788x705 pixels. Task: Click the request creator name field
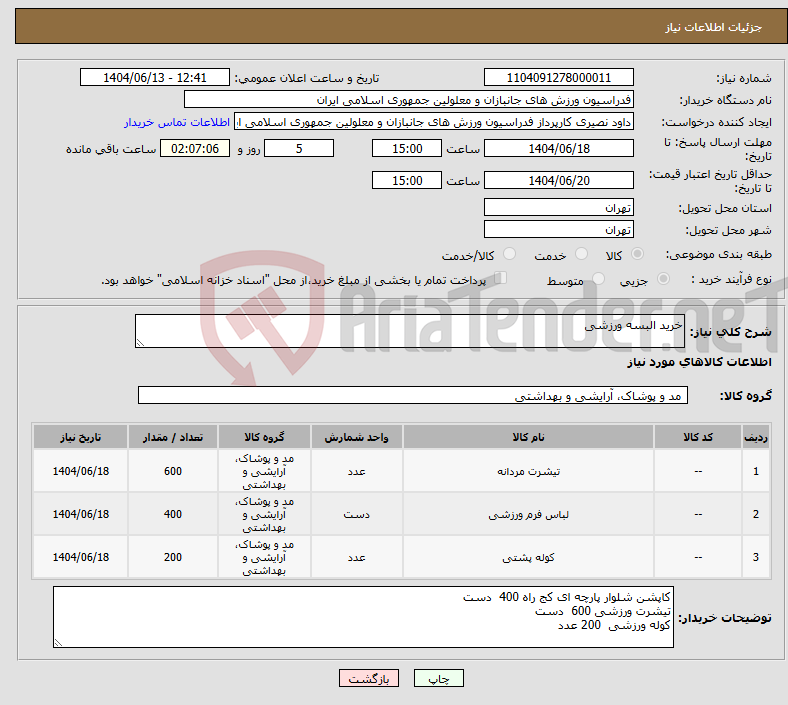click(434, 122)
